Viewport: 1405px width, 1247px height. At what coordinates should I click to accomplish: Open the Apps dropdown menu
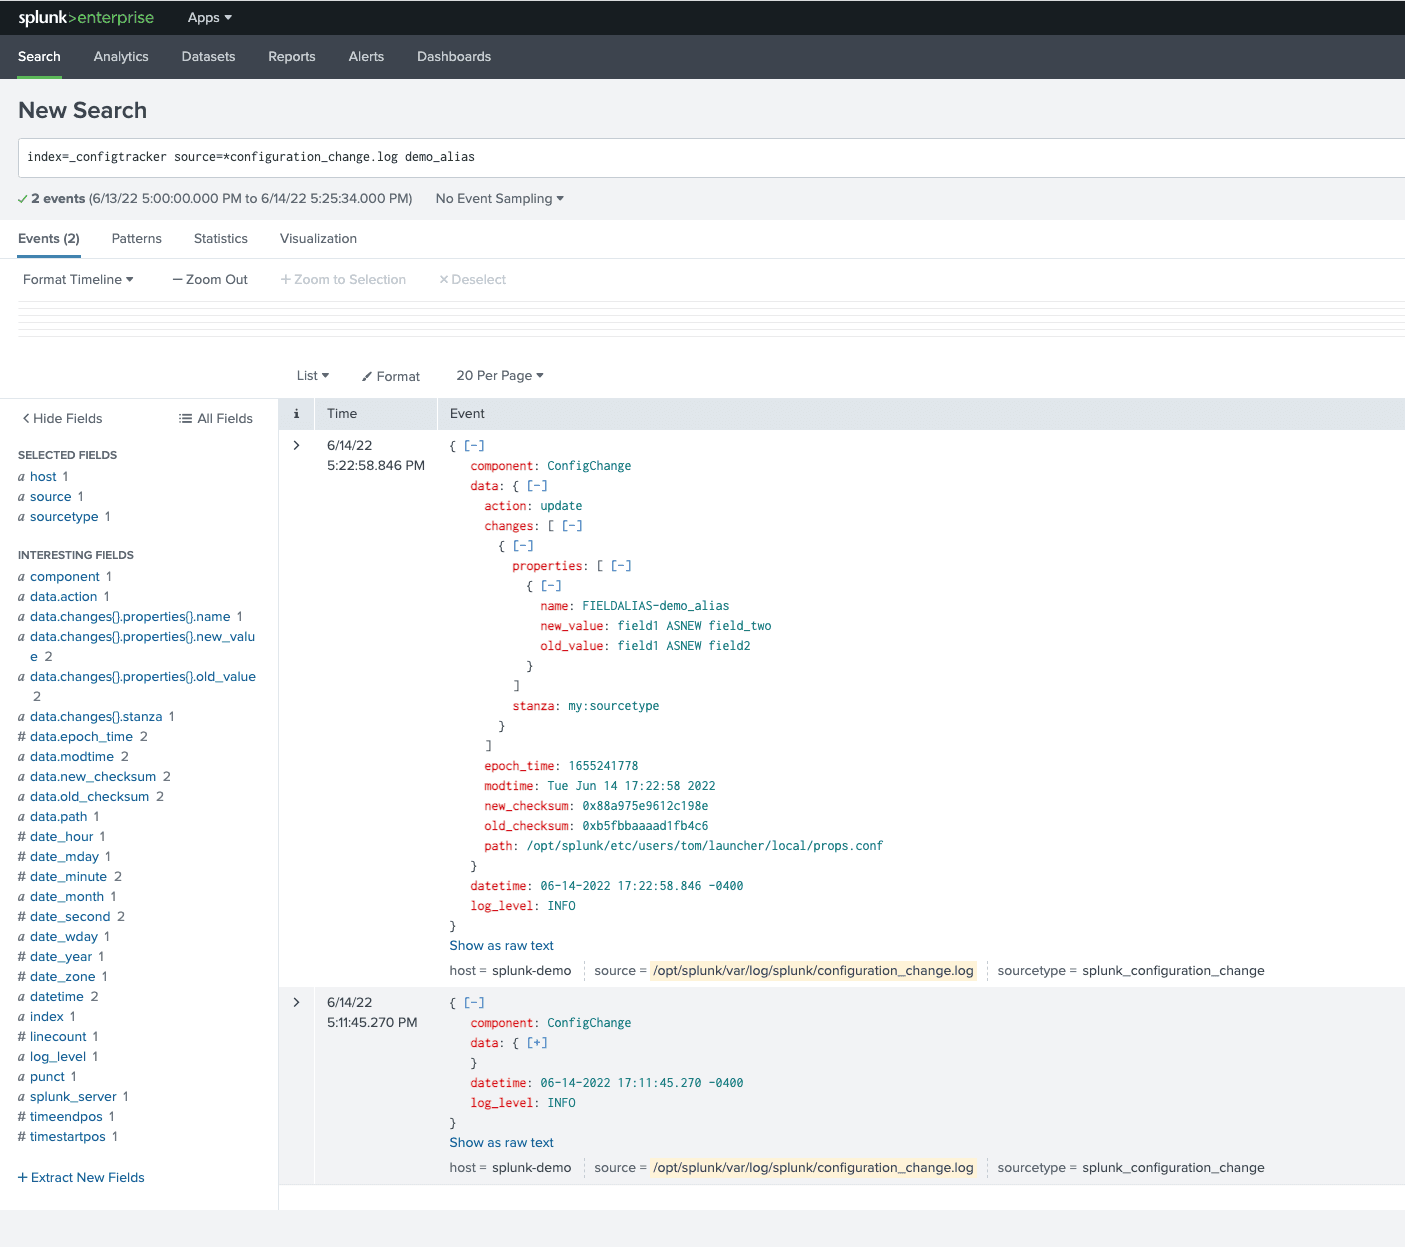(x=210, y=18)
